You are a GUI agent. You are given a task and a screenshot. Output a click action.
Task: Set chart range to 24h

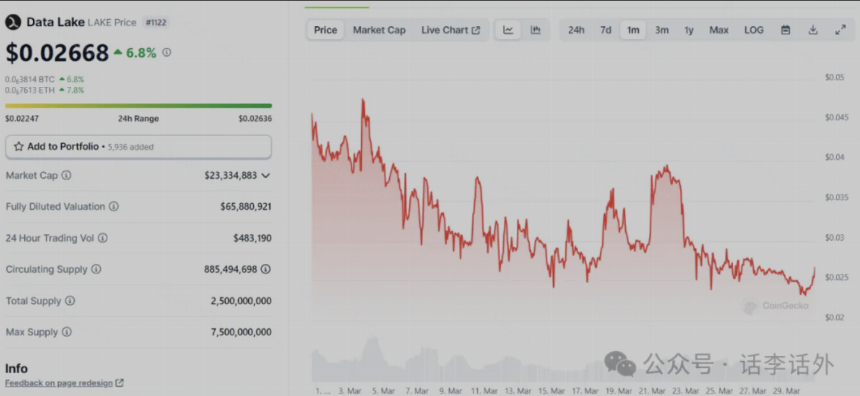(x=576, y=30)
